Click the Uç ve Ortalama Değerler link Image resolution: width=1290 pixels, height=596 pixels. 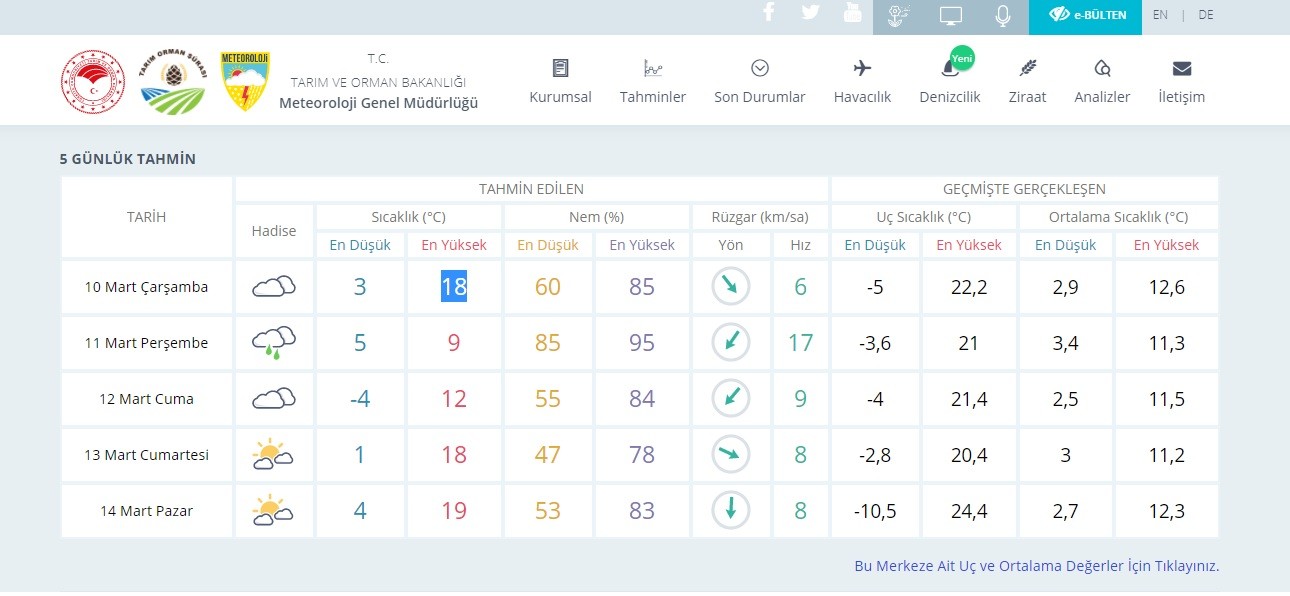pyautogui.click(x=1036, y=566)
